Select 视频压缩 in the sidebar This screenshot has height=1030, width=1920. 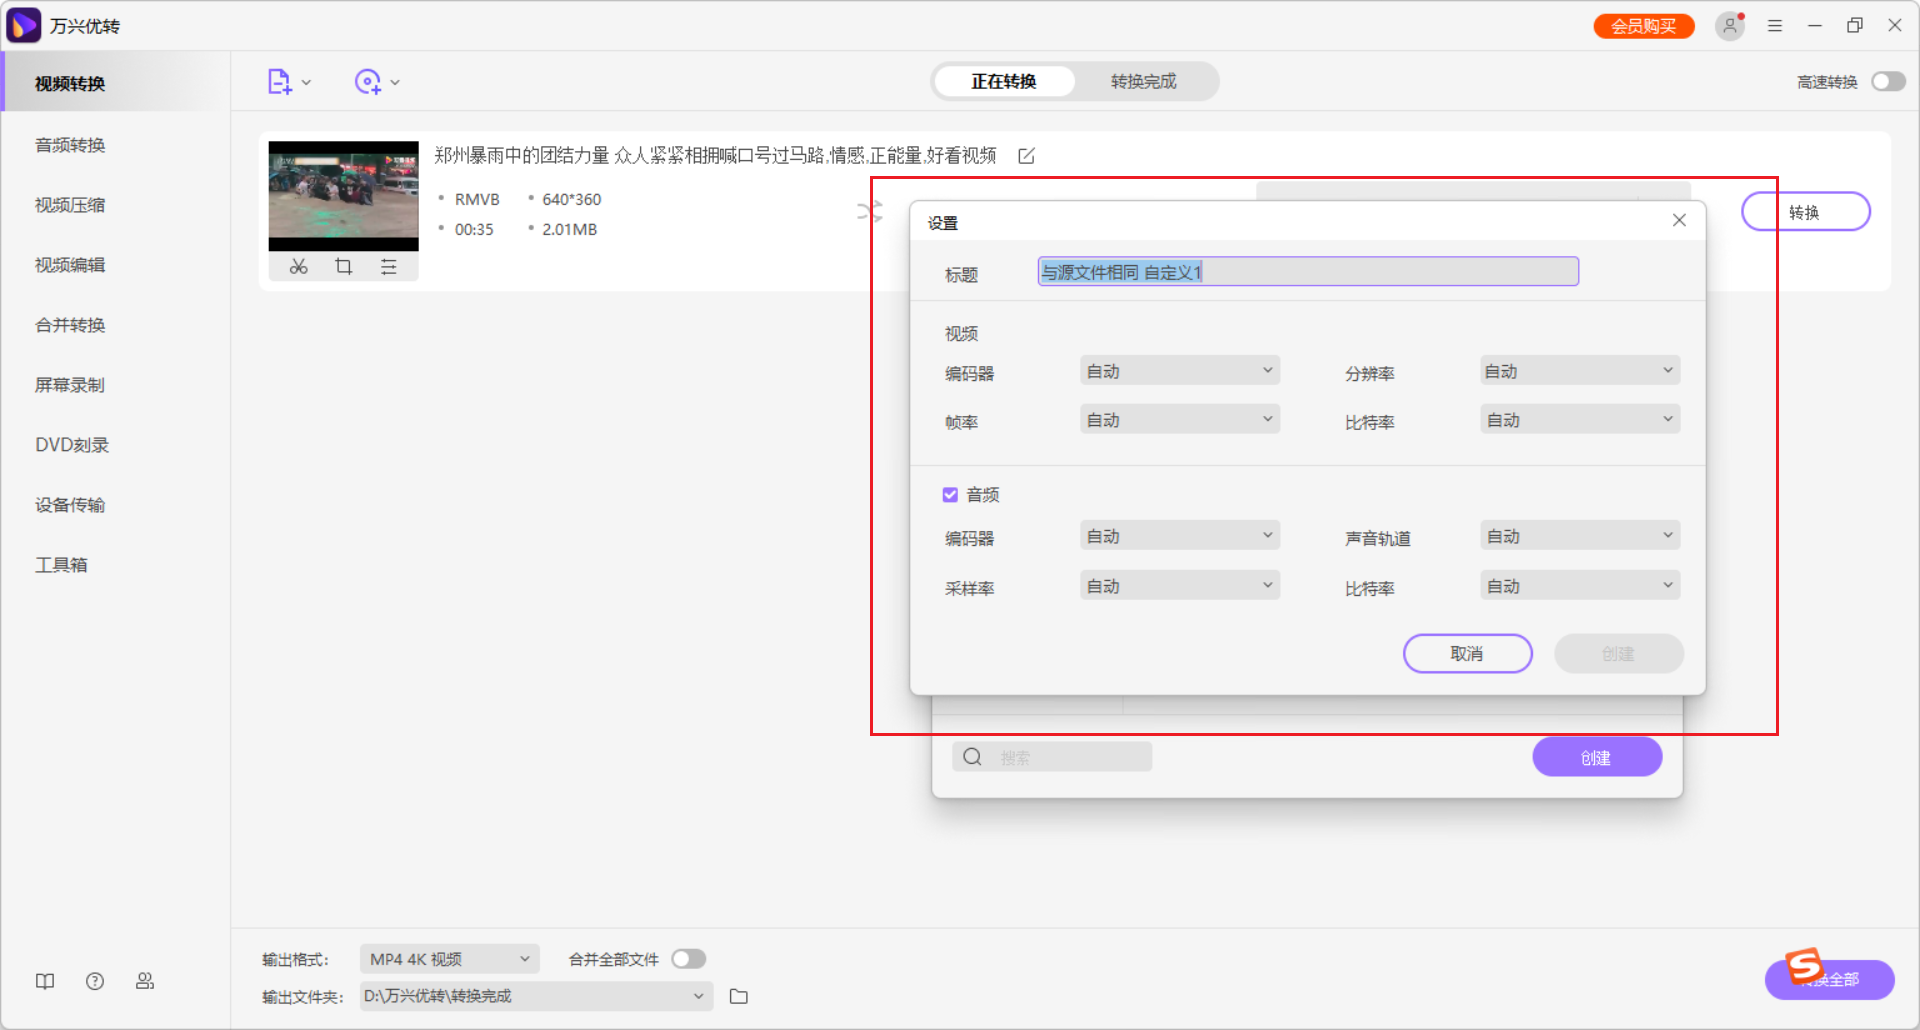click(x=69, y=204)
